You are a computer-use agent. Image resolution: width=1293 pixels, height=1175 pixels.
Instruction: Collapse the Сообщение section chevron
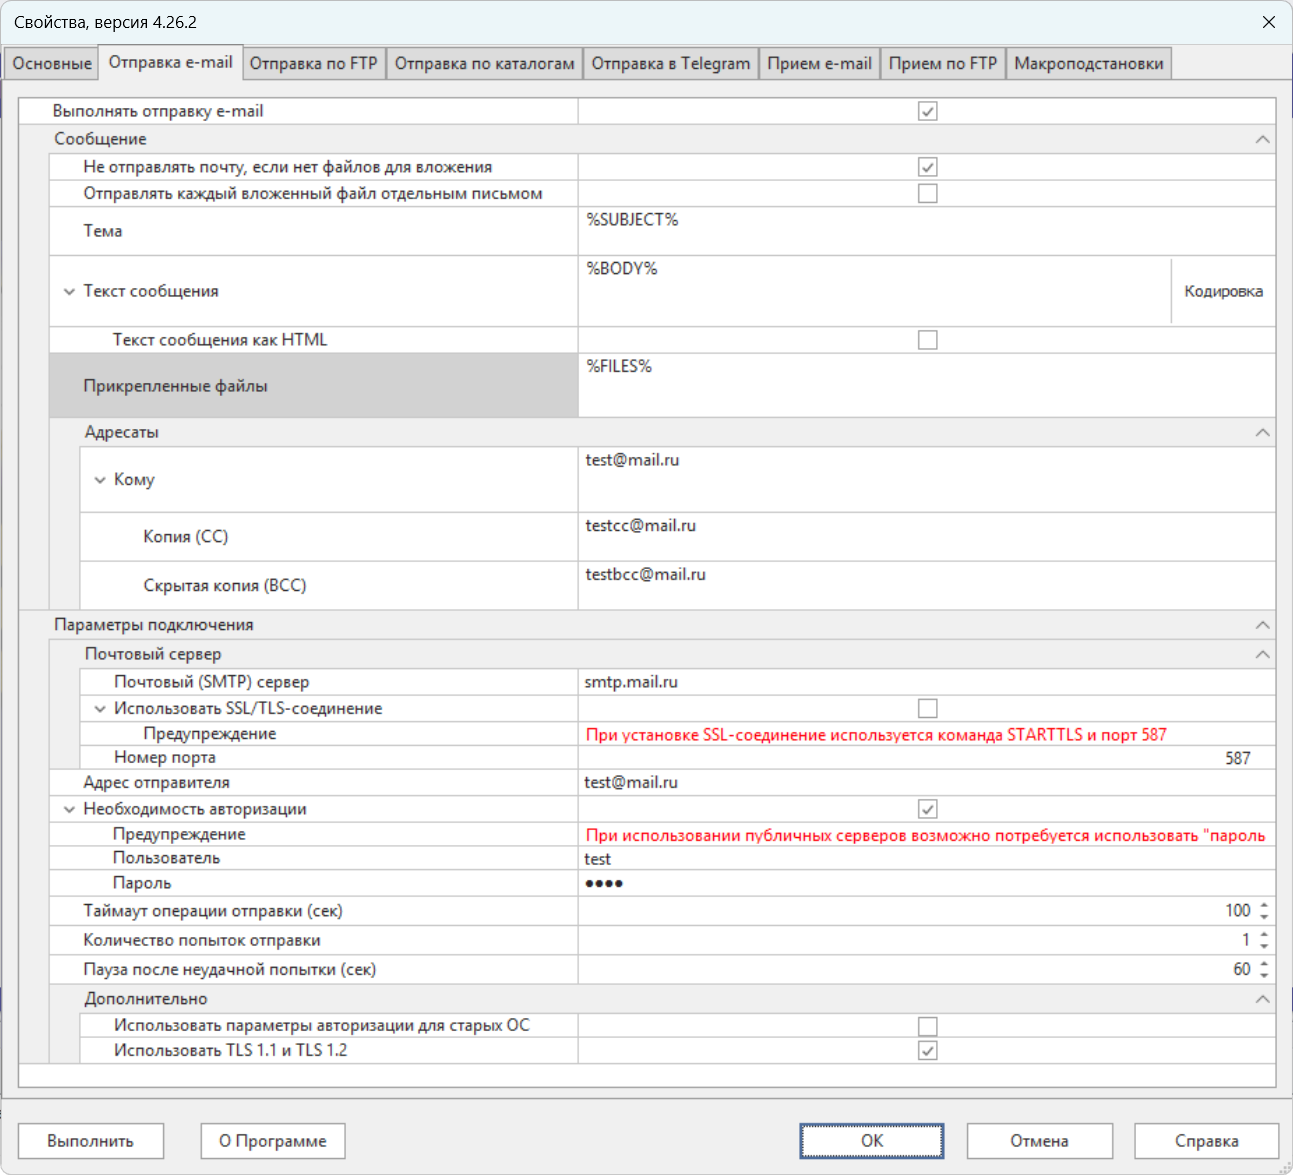1262,139
